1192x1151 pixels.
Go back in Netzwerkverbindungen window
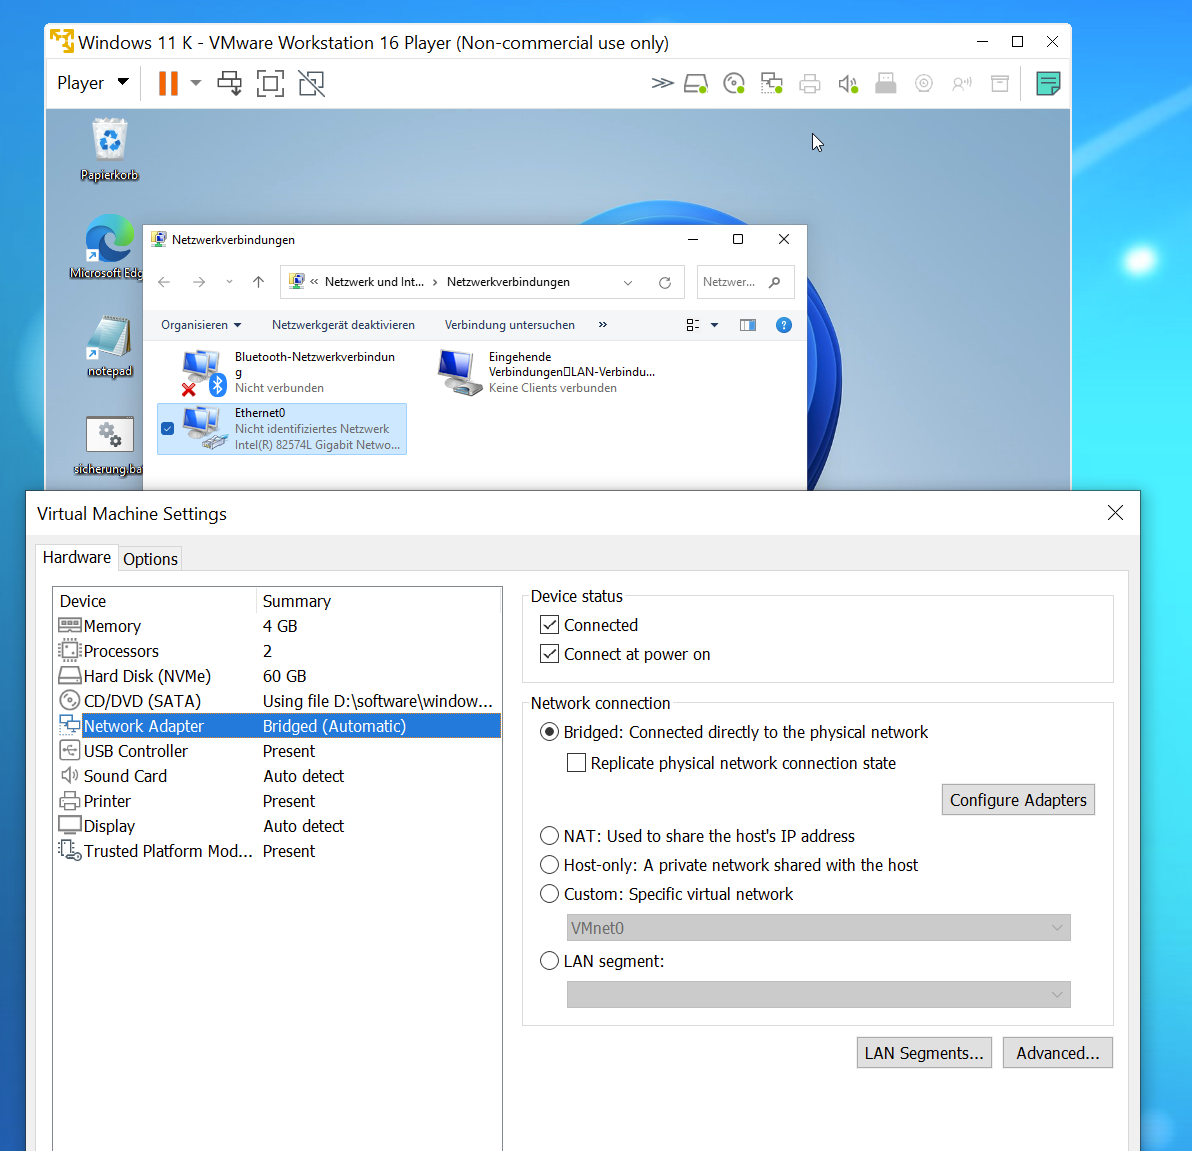[x=164, y=282]
